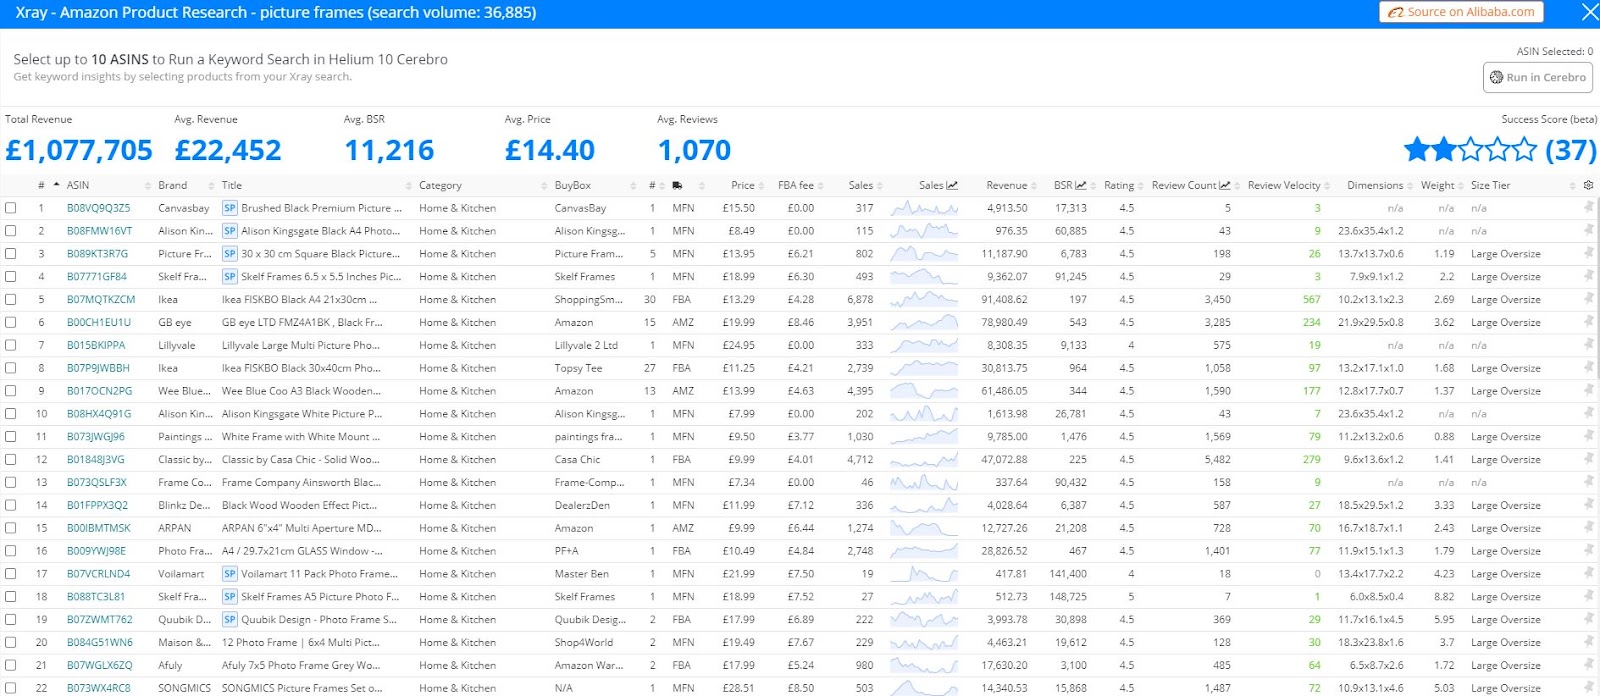Viewport: 1600px width, 696px height.
Task: Tick the checkbox for ASIN B073QSLF3X
Action: 10,482
